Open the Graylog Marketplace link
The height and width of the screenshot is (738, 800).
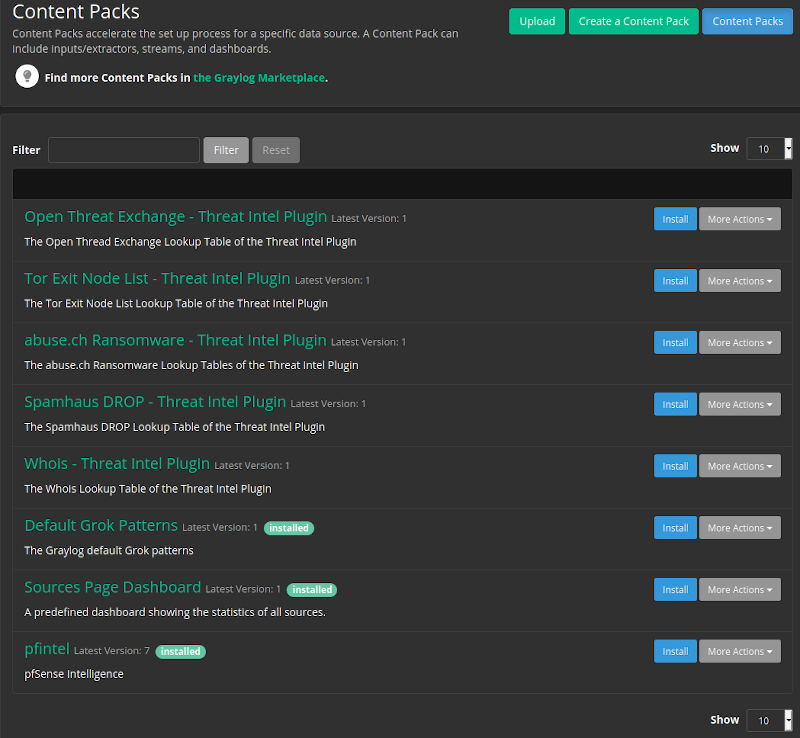coord(259,78)
